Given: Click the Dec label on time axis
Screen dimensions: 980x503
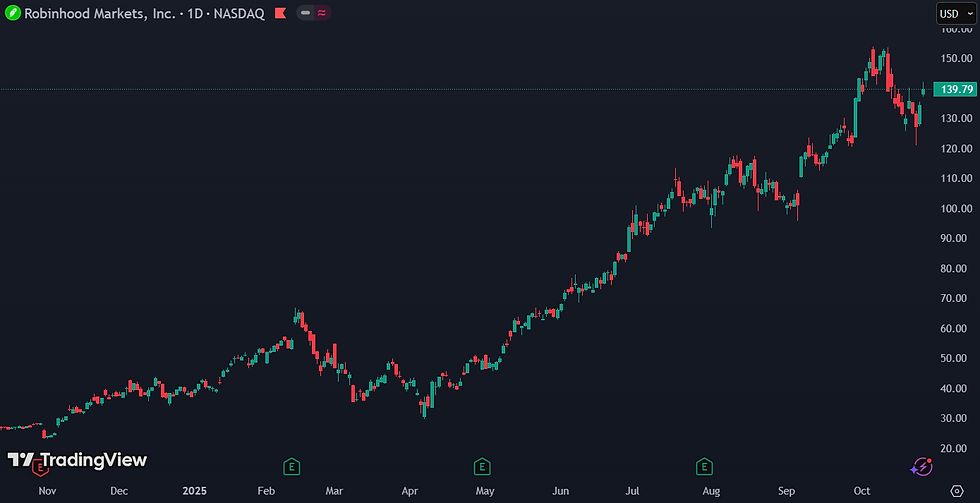Looking at the screenshot, I should [x=119, y=491].
